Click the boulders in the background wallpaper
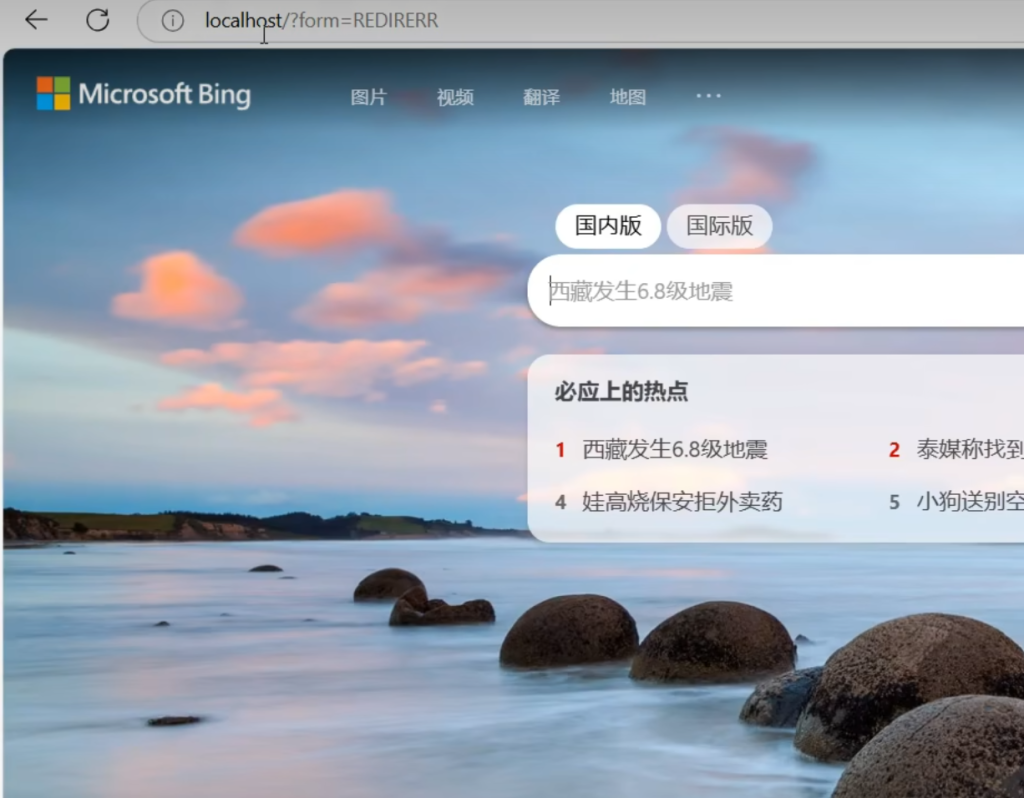Screen dimensions: 1024x798 [712, 640]
